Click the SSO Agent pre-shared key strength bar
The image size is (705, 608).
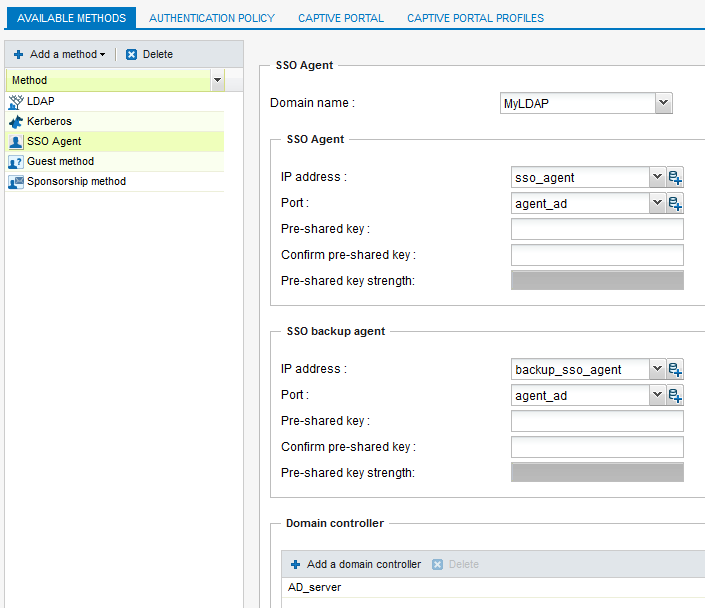pos(597,280)
